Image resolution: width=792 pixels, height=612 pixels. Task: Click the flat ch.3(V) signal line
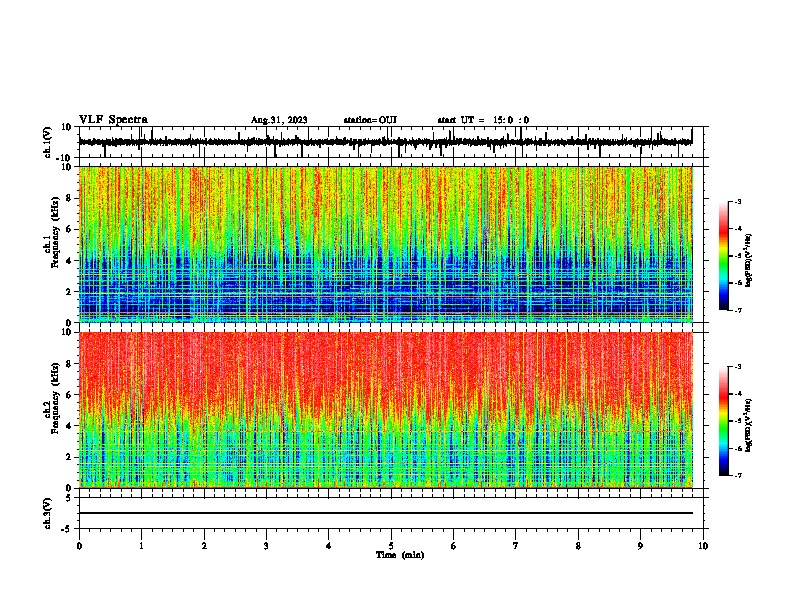386,513
